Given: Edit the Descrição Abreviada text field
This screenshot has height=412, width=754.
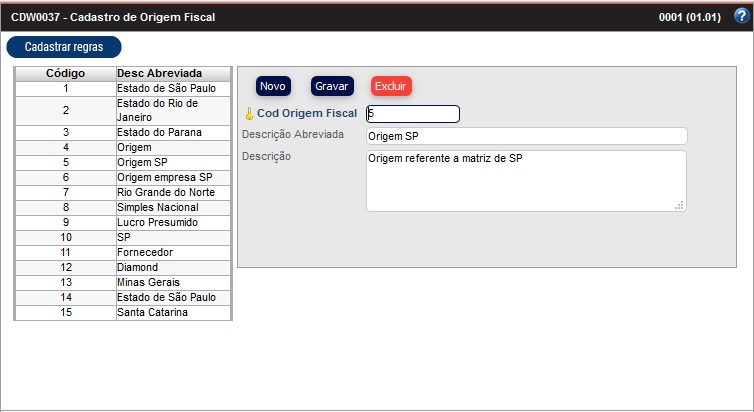Looking at the screenshot, I should 526,136.
